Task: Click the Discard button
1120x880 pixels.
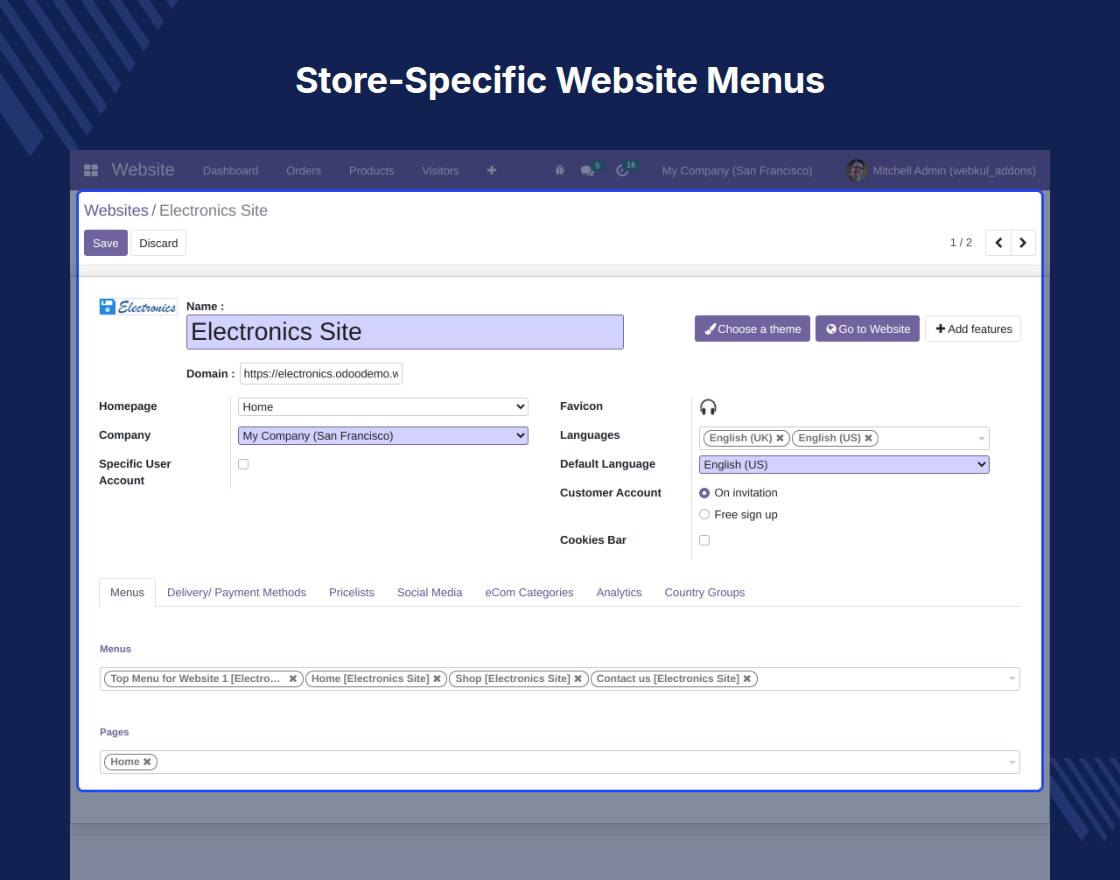Action: click(159, 243)
